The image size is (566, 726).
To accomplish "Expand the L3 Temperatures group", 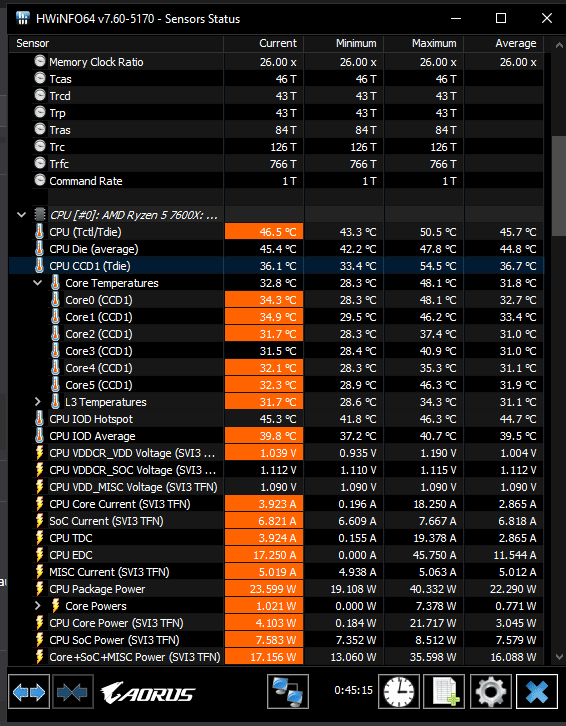I will point(38,402).
